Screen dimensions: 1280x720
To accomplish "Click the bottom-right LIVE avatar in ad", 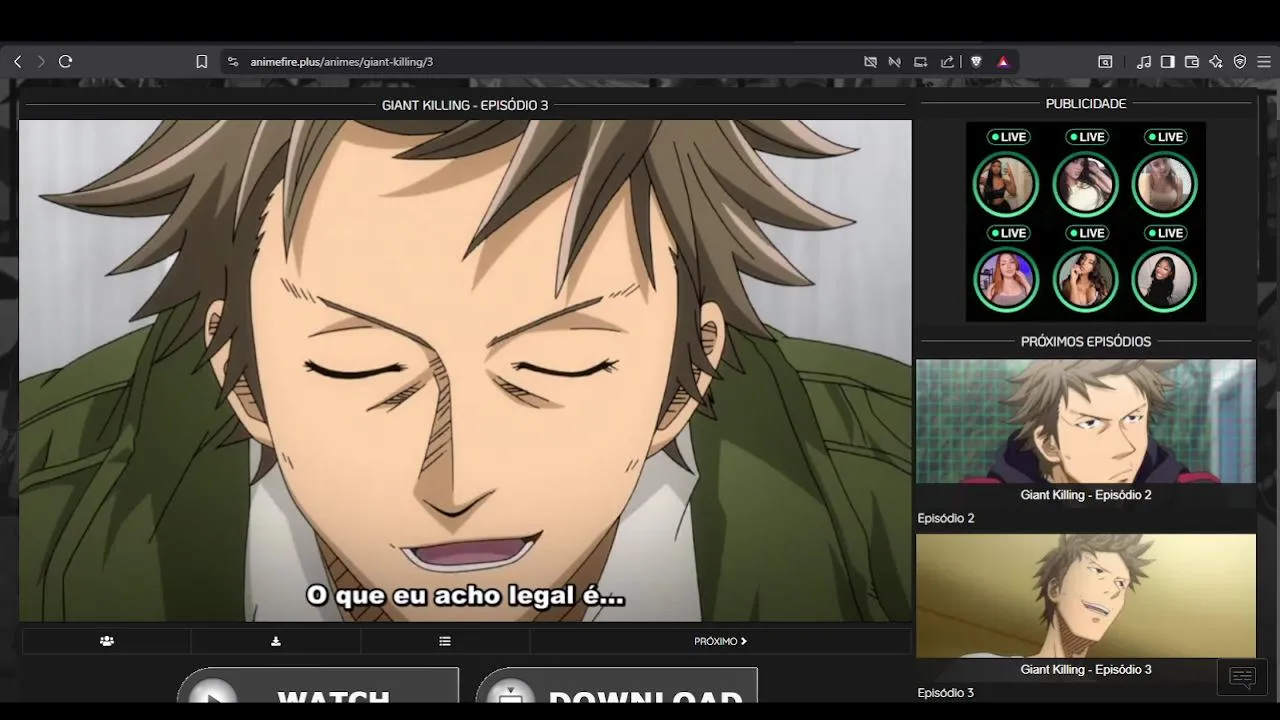I will click(x=1164, y=280).
